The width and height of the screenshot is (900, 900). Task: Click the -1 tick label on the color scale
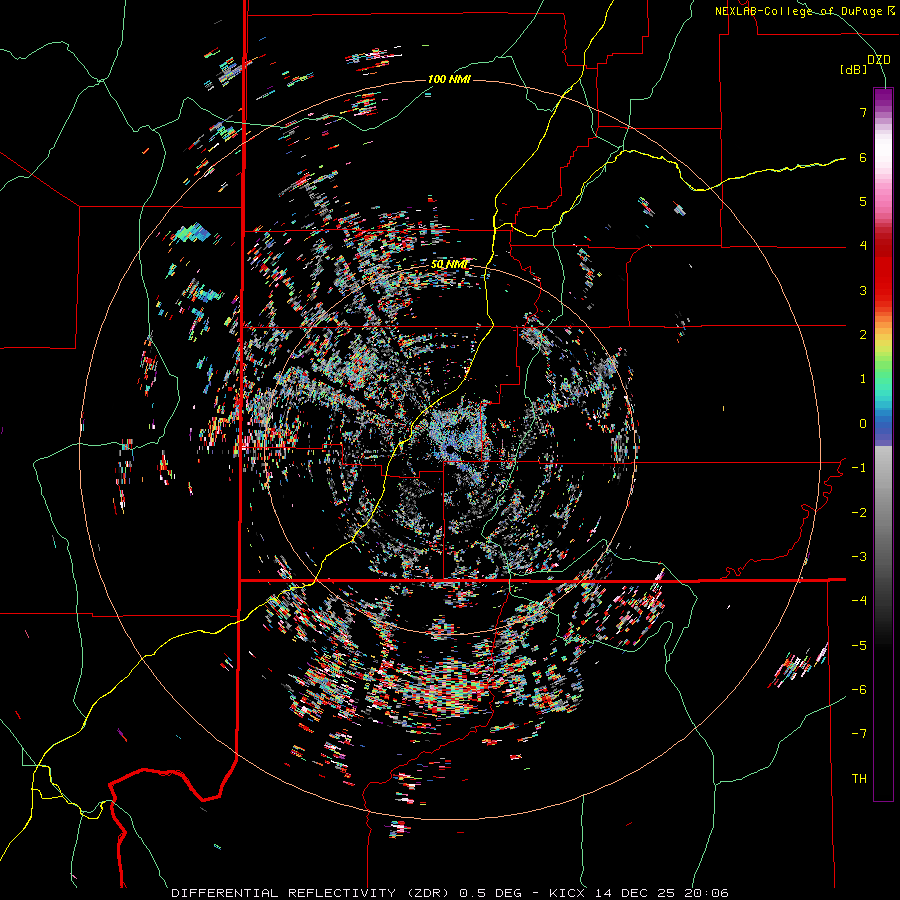[859, 468]
